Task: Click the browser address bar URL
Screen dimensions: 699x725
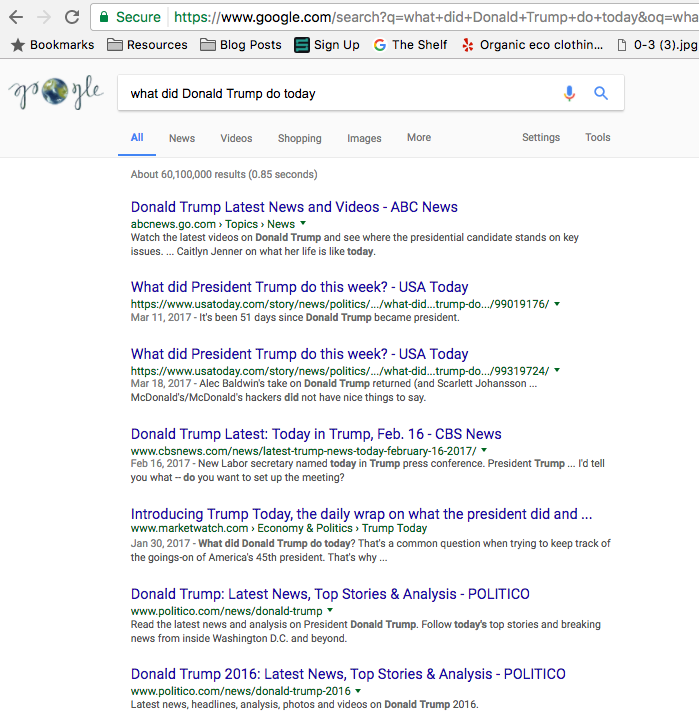Action: point(435,17)
